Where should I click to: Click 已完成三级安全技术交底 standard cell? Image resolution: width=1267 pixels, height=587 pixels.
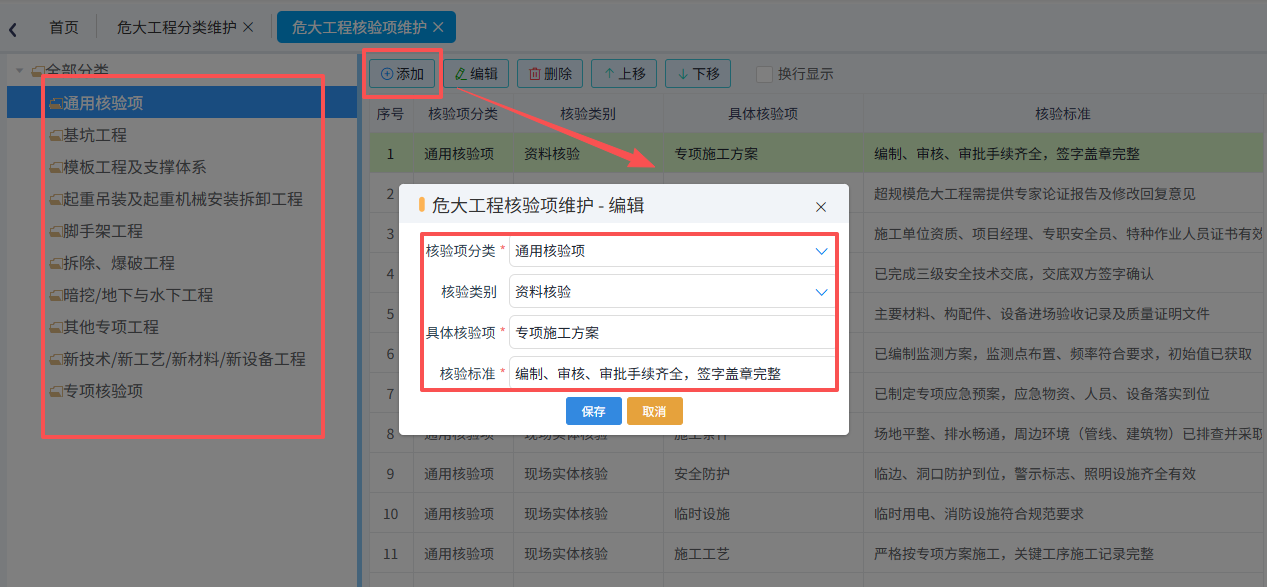[1064, 274]
